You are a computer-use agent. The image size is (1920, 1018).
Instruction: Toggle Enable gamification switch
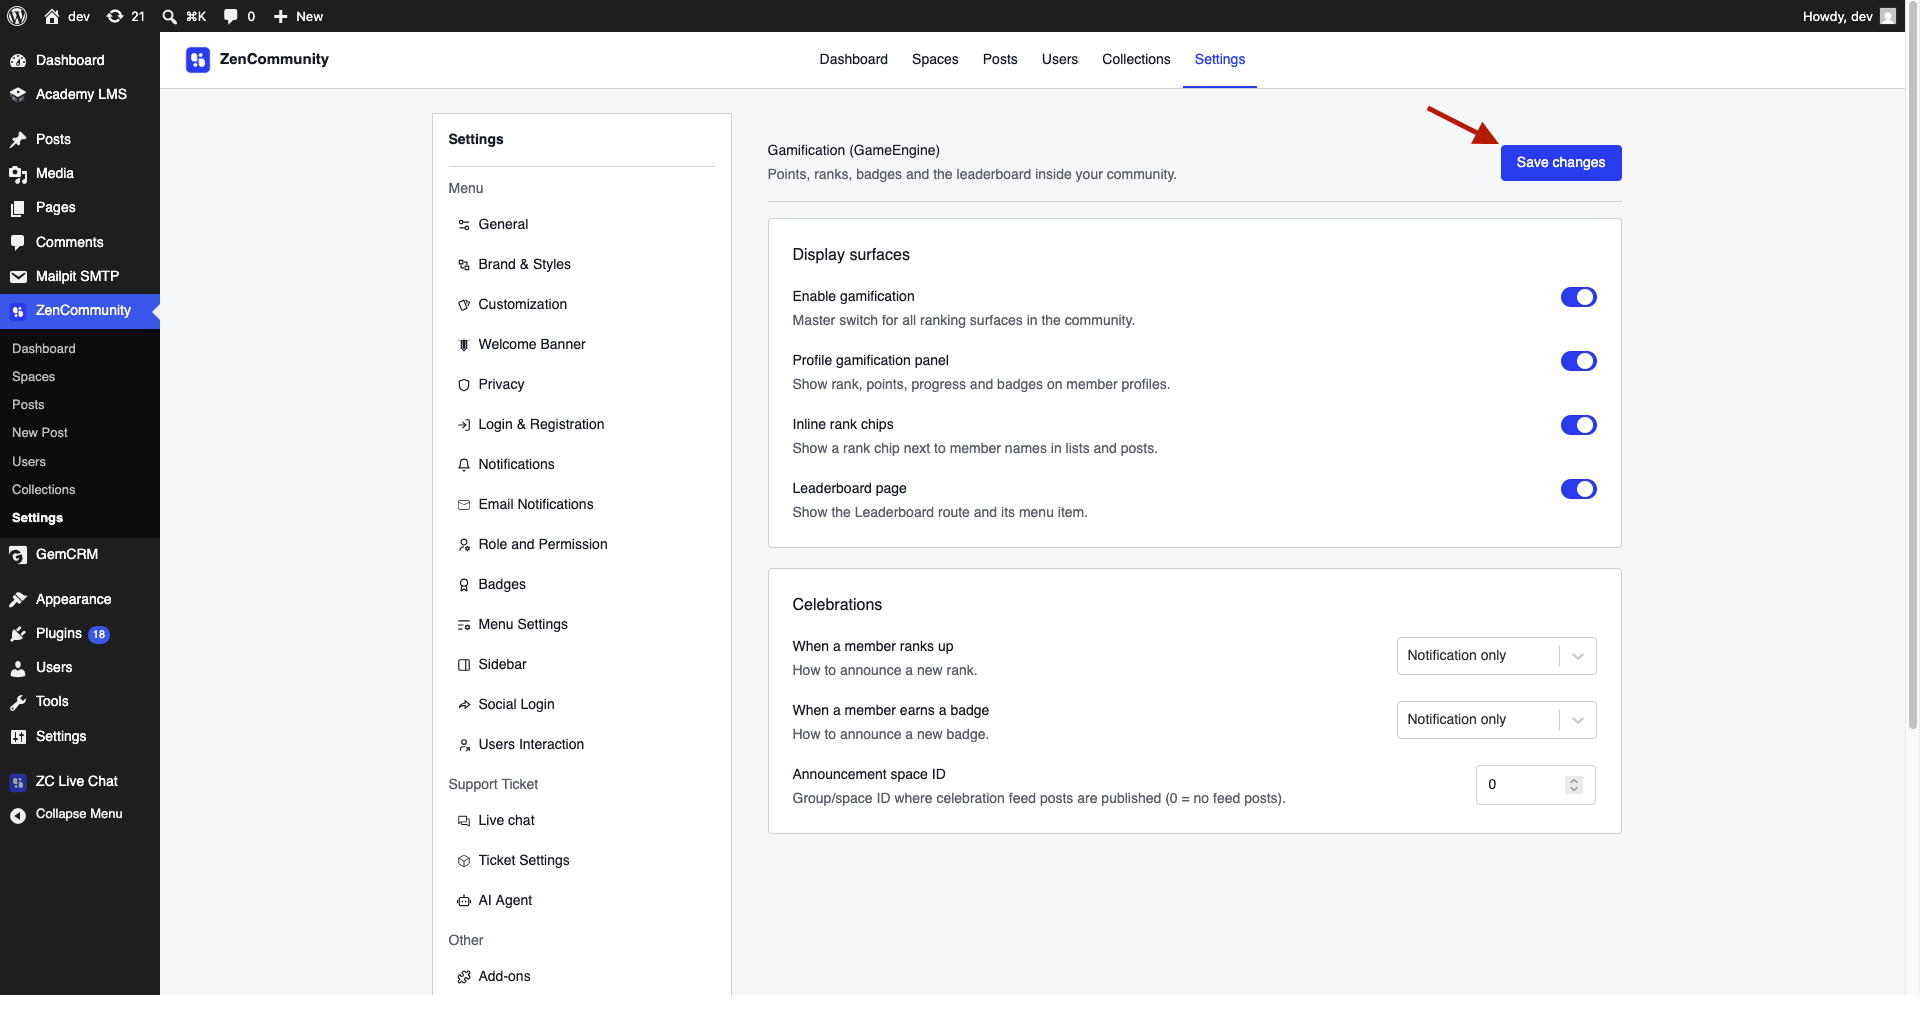(x=1578, y=297)
